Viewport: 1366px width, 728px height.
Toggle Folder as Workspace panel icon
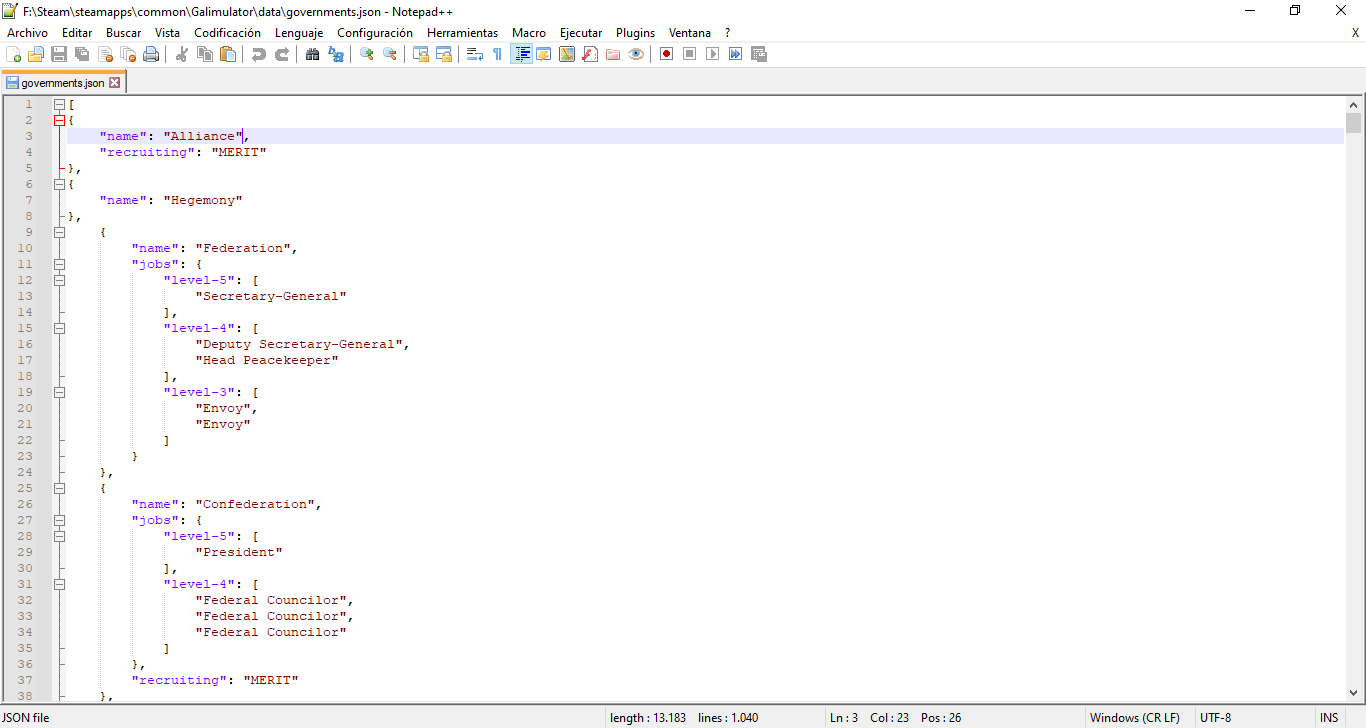613,54
